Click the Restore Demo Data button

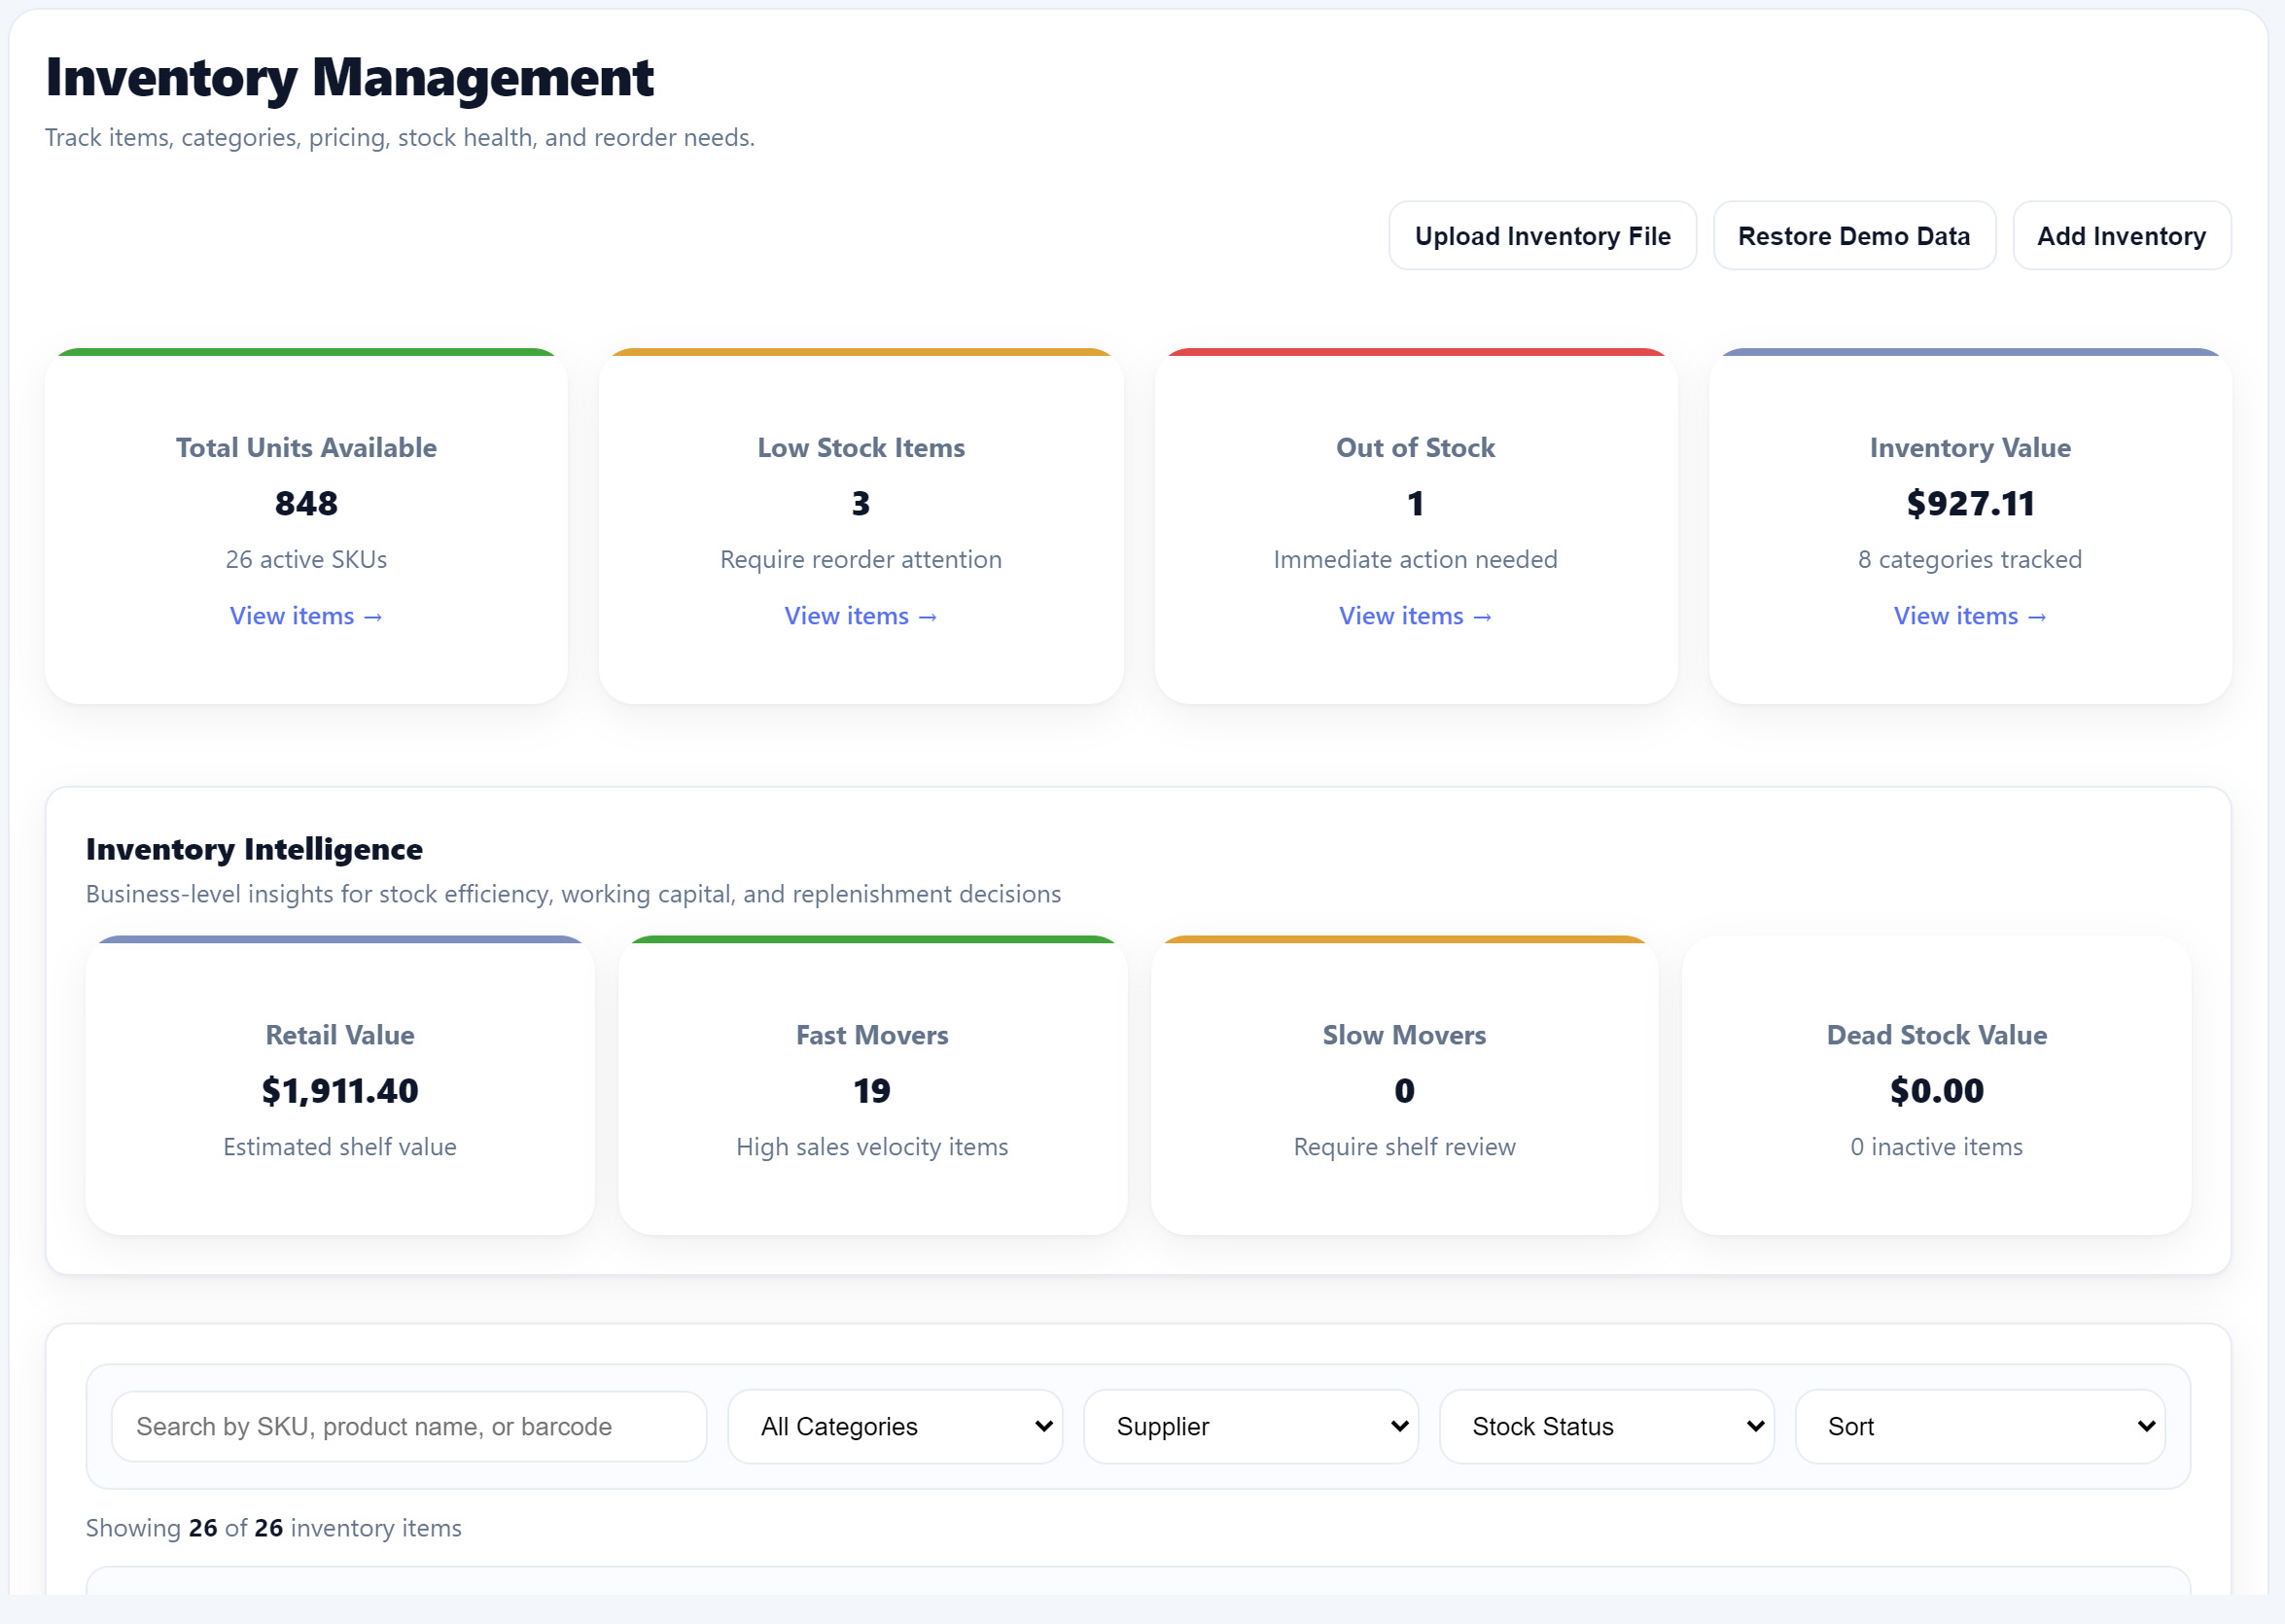click(1854, 236)
